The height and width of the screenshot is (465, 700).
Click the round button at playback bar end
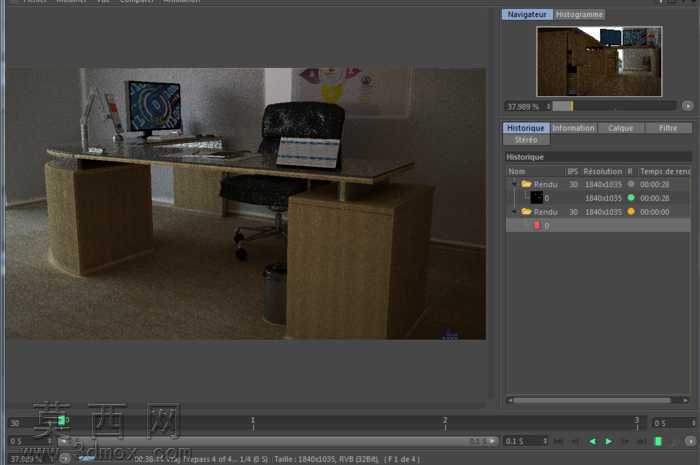pyautogui.click(x=690, y=441)
